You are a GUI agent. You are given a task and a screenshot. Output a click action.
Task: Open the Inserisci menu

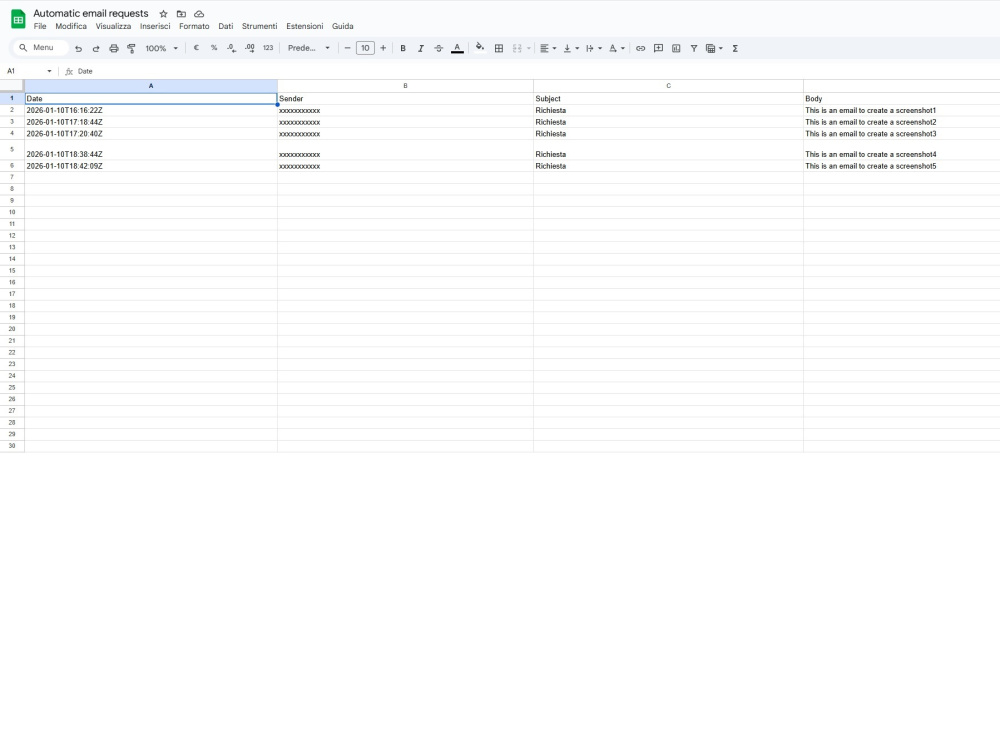tap(155, 27)
